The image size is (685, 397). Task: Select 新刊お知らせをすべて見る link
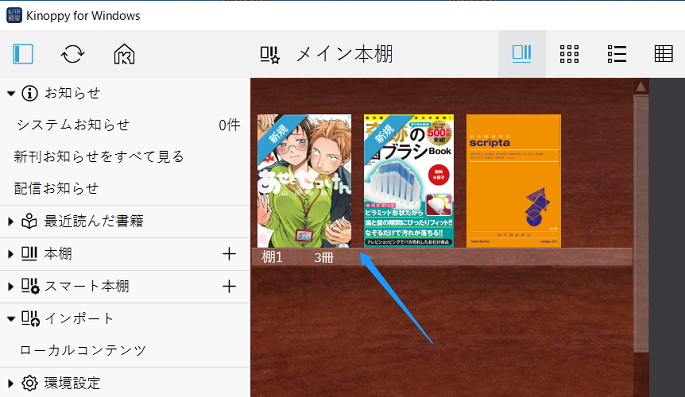(x=99, y=157)
